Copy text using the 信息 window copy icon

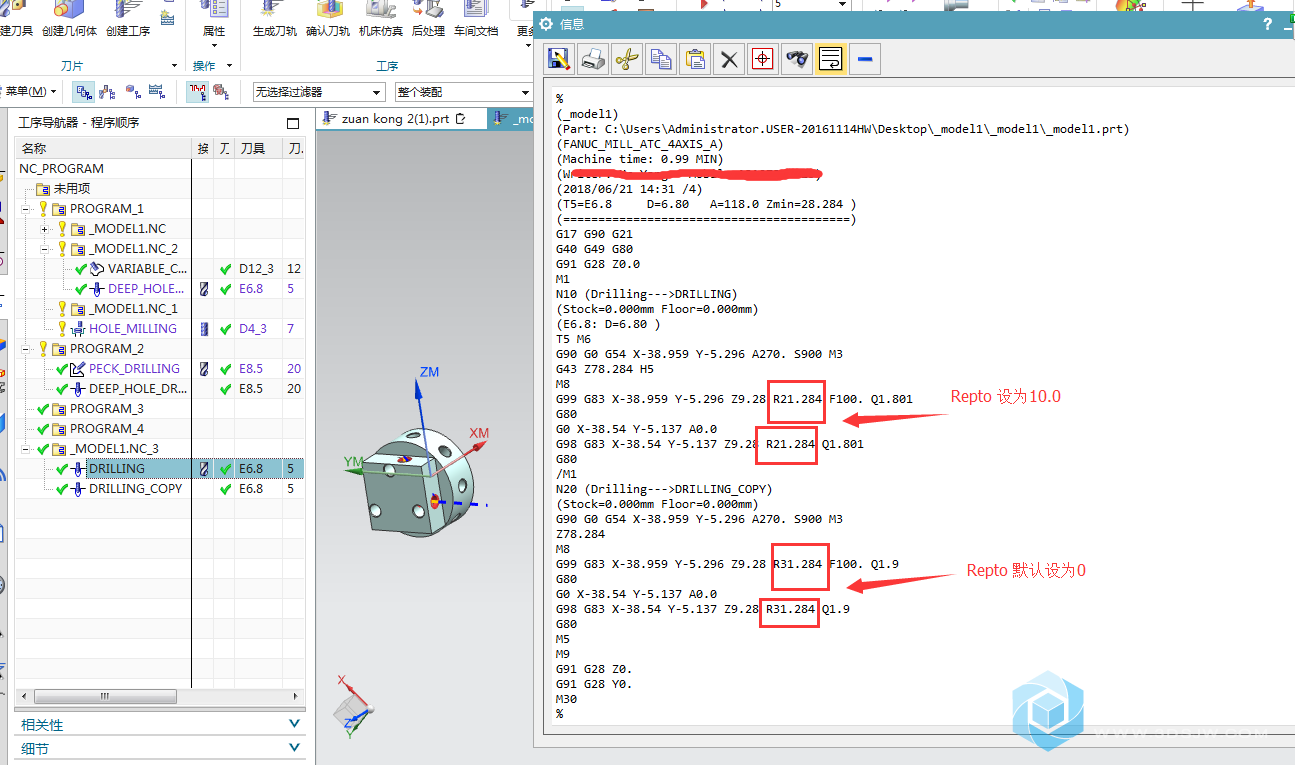click(x=661, y=59)
